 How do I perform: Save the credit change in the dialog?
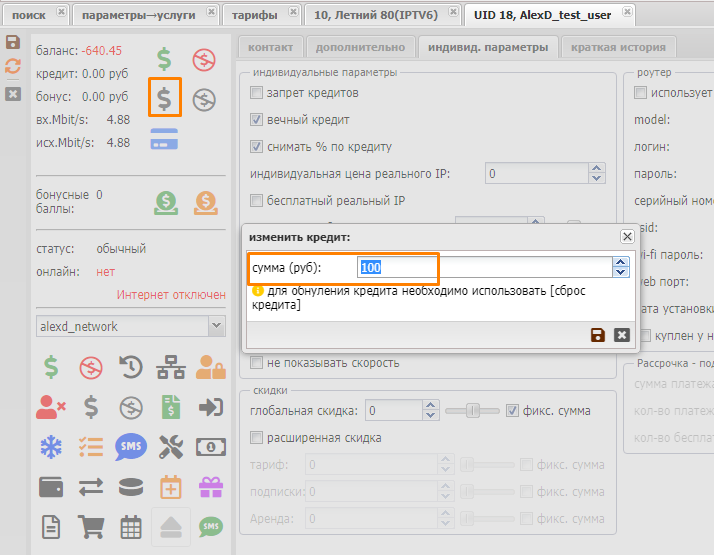598,335
